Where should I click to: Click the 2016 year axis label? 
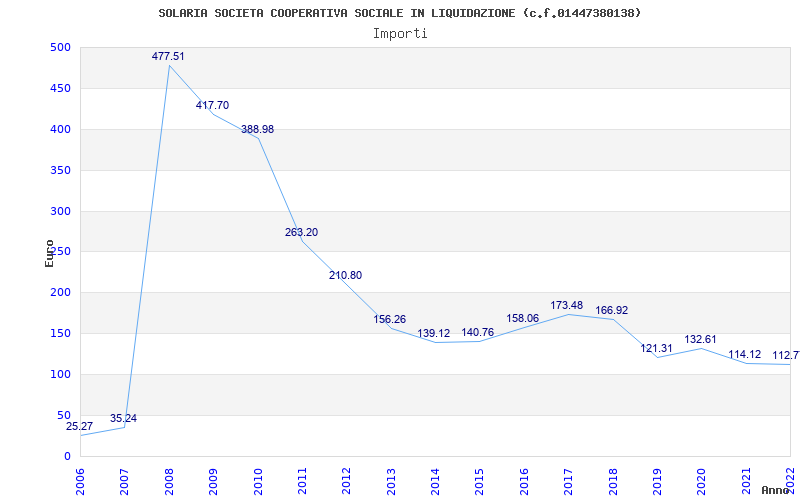point(524,481)
